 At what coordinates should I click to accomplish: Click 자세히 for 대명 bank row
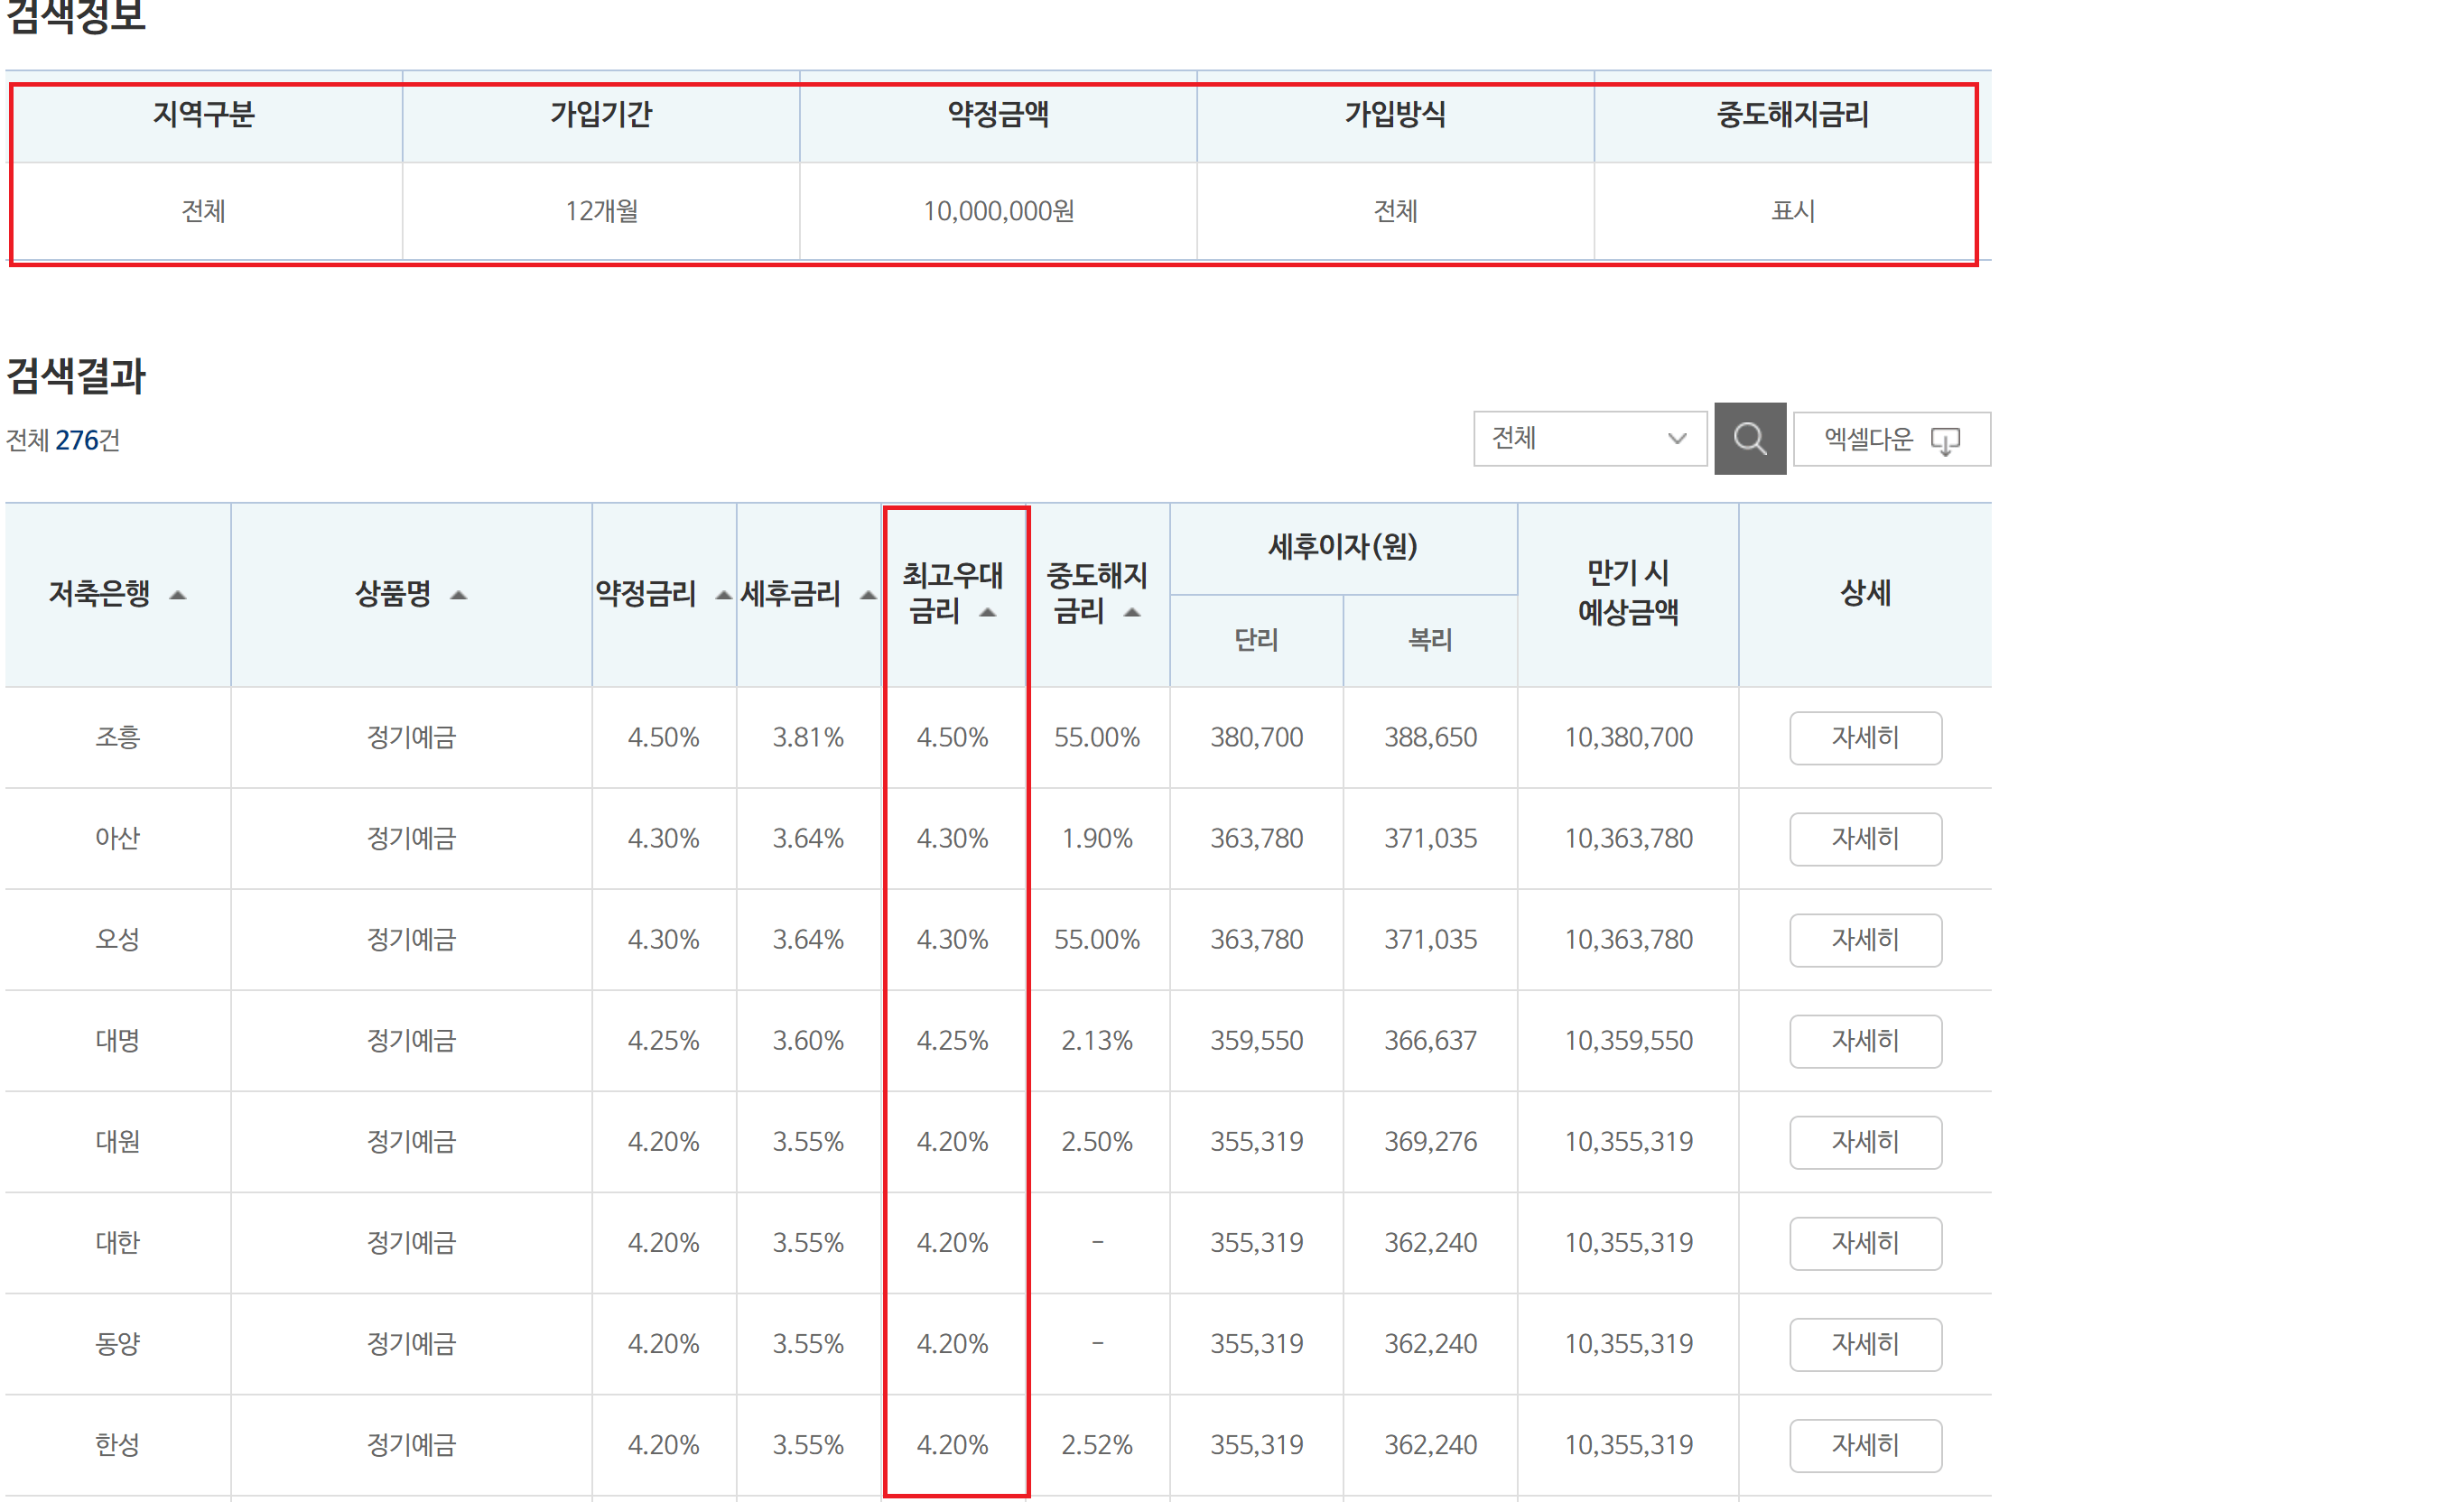click(x=1865, y=1041)
